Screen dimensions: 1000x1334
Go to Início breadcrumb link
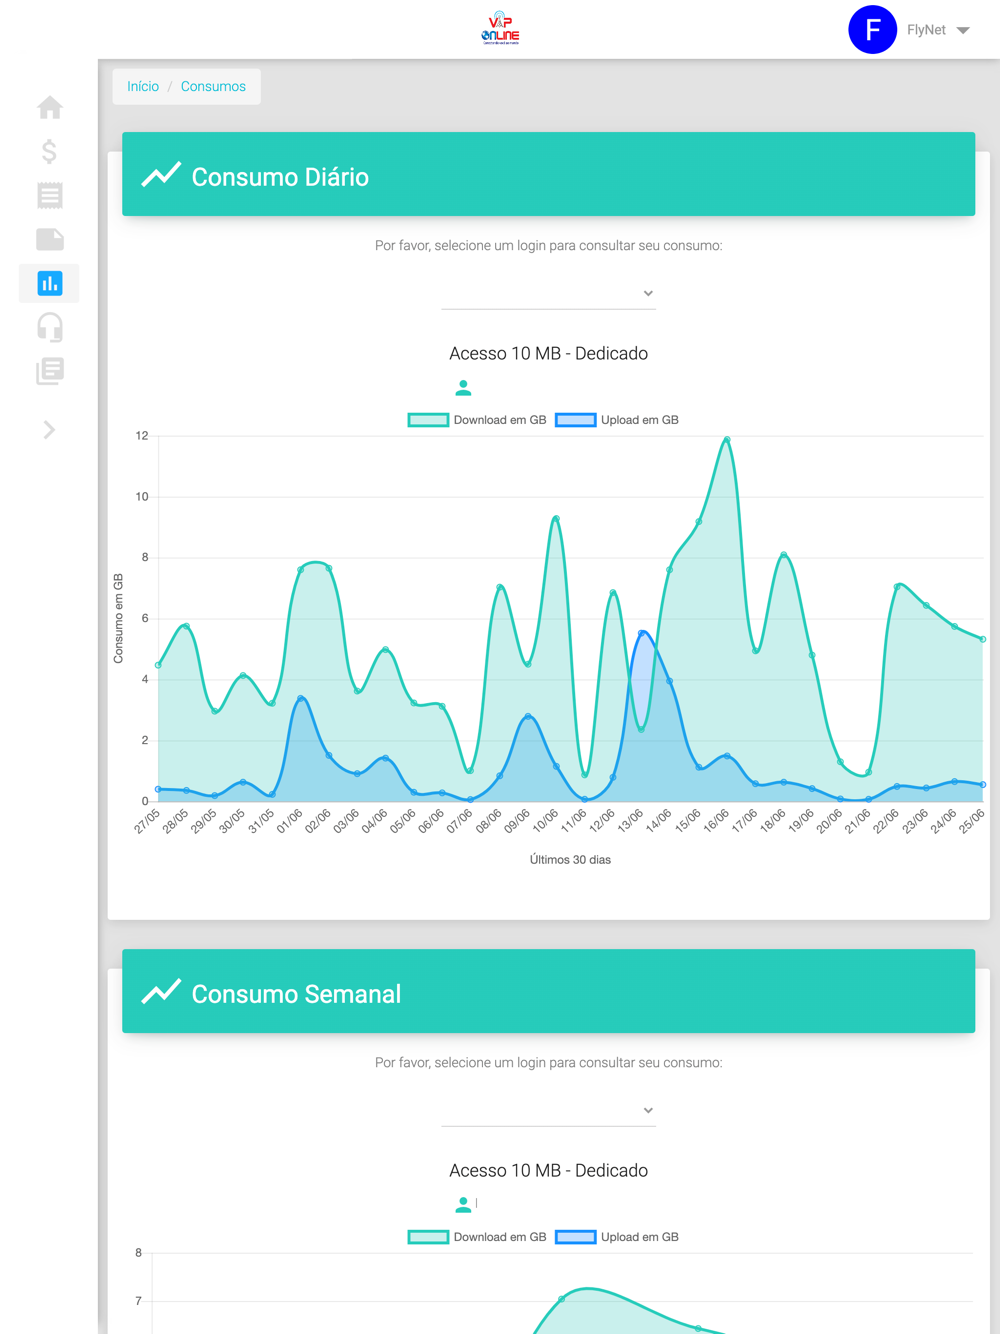click(143, 87)
